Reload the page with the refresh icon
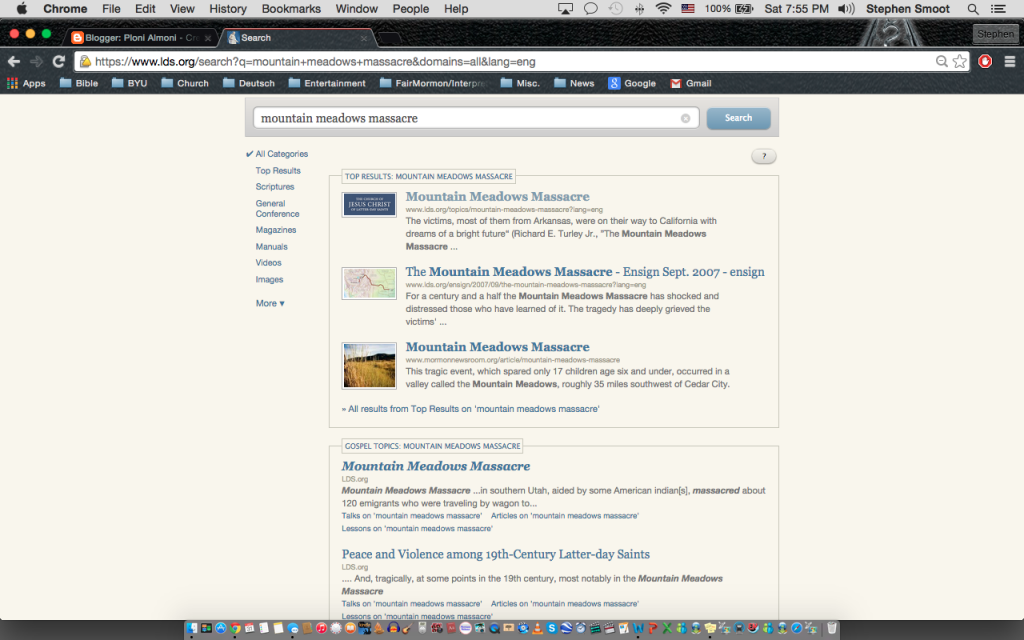 click(59, 61)
